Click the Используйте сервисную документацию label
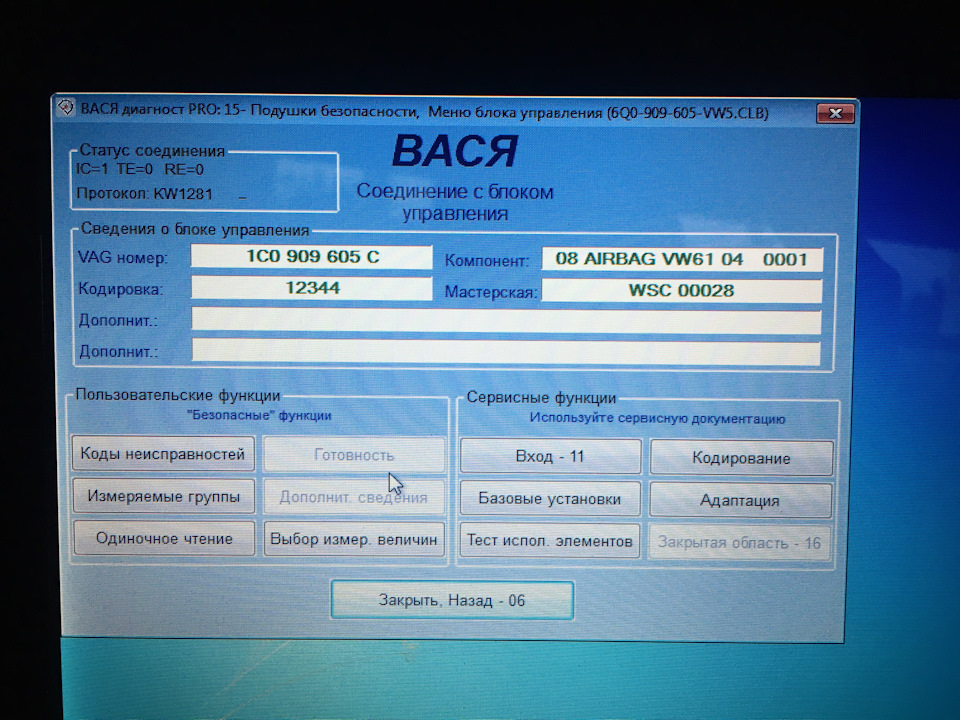 [x=658, y=419]
